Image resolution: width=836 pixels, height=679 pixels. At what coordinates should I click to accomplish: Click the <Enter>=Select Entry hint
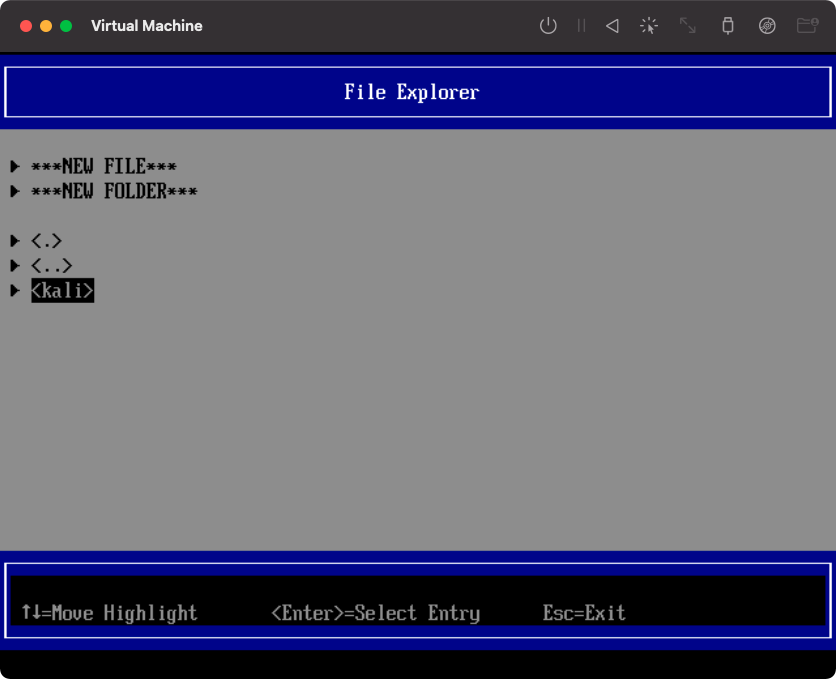click(x=376, y=613)
